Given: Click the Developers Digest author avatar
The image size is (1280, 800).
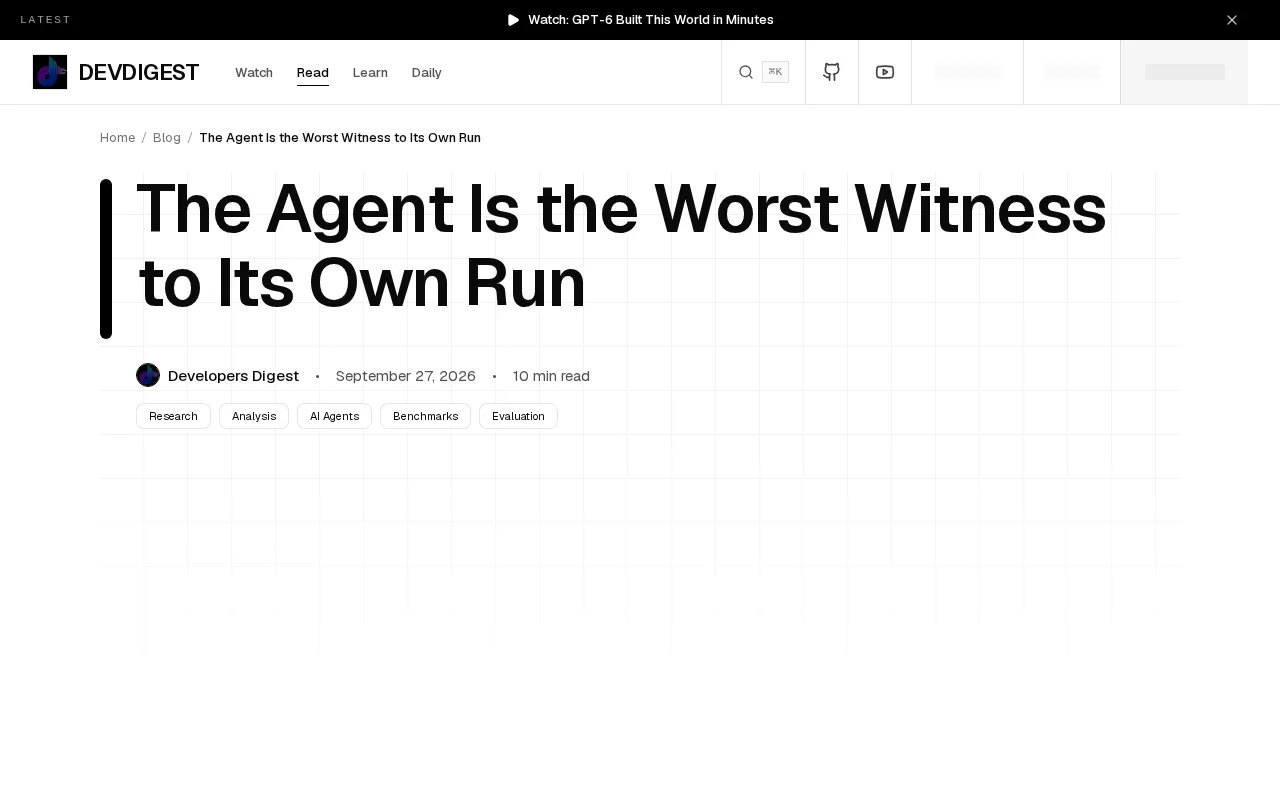Looking at the screenshot, I should [x=148, y=375].
